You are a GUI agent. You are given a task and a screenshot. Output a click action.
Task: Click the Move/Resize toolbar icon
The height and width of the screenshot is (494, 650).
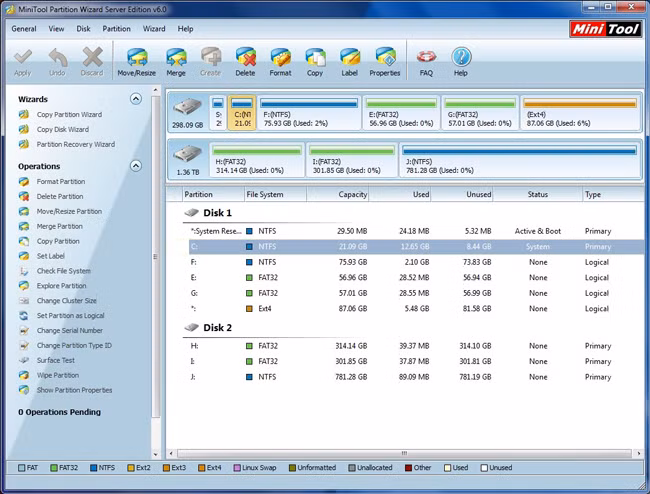138,61
